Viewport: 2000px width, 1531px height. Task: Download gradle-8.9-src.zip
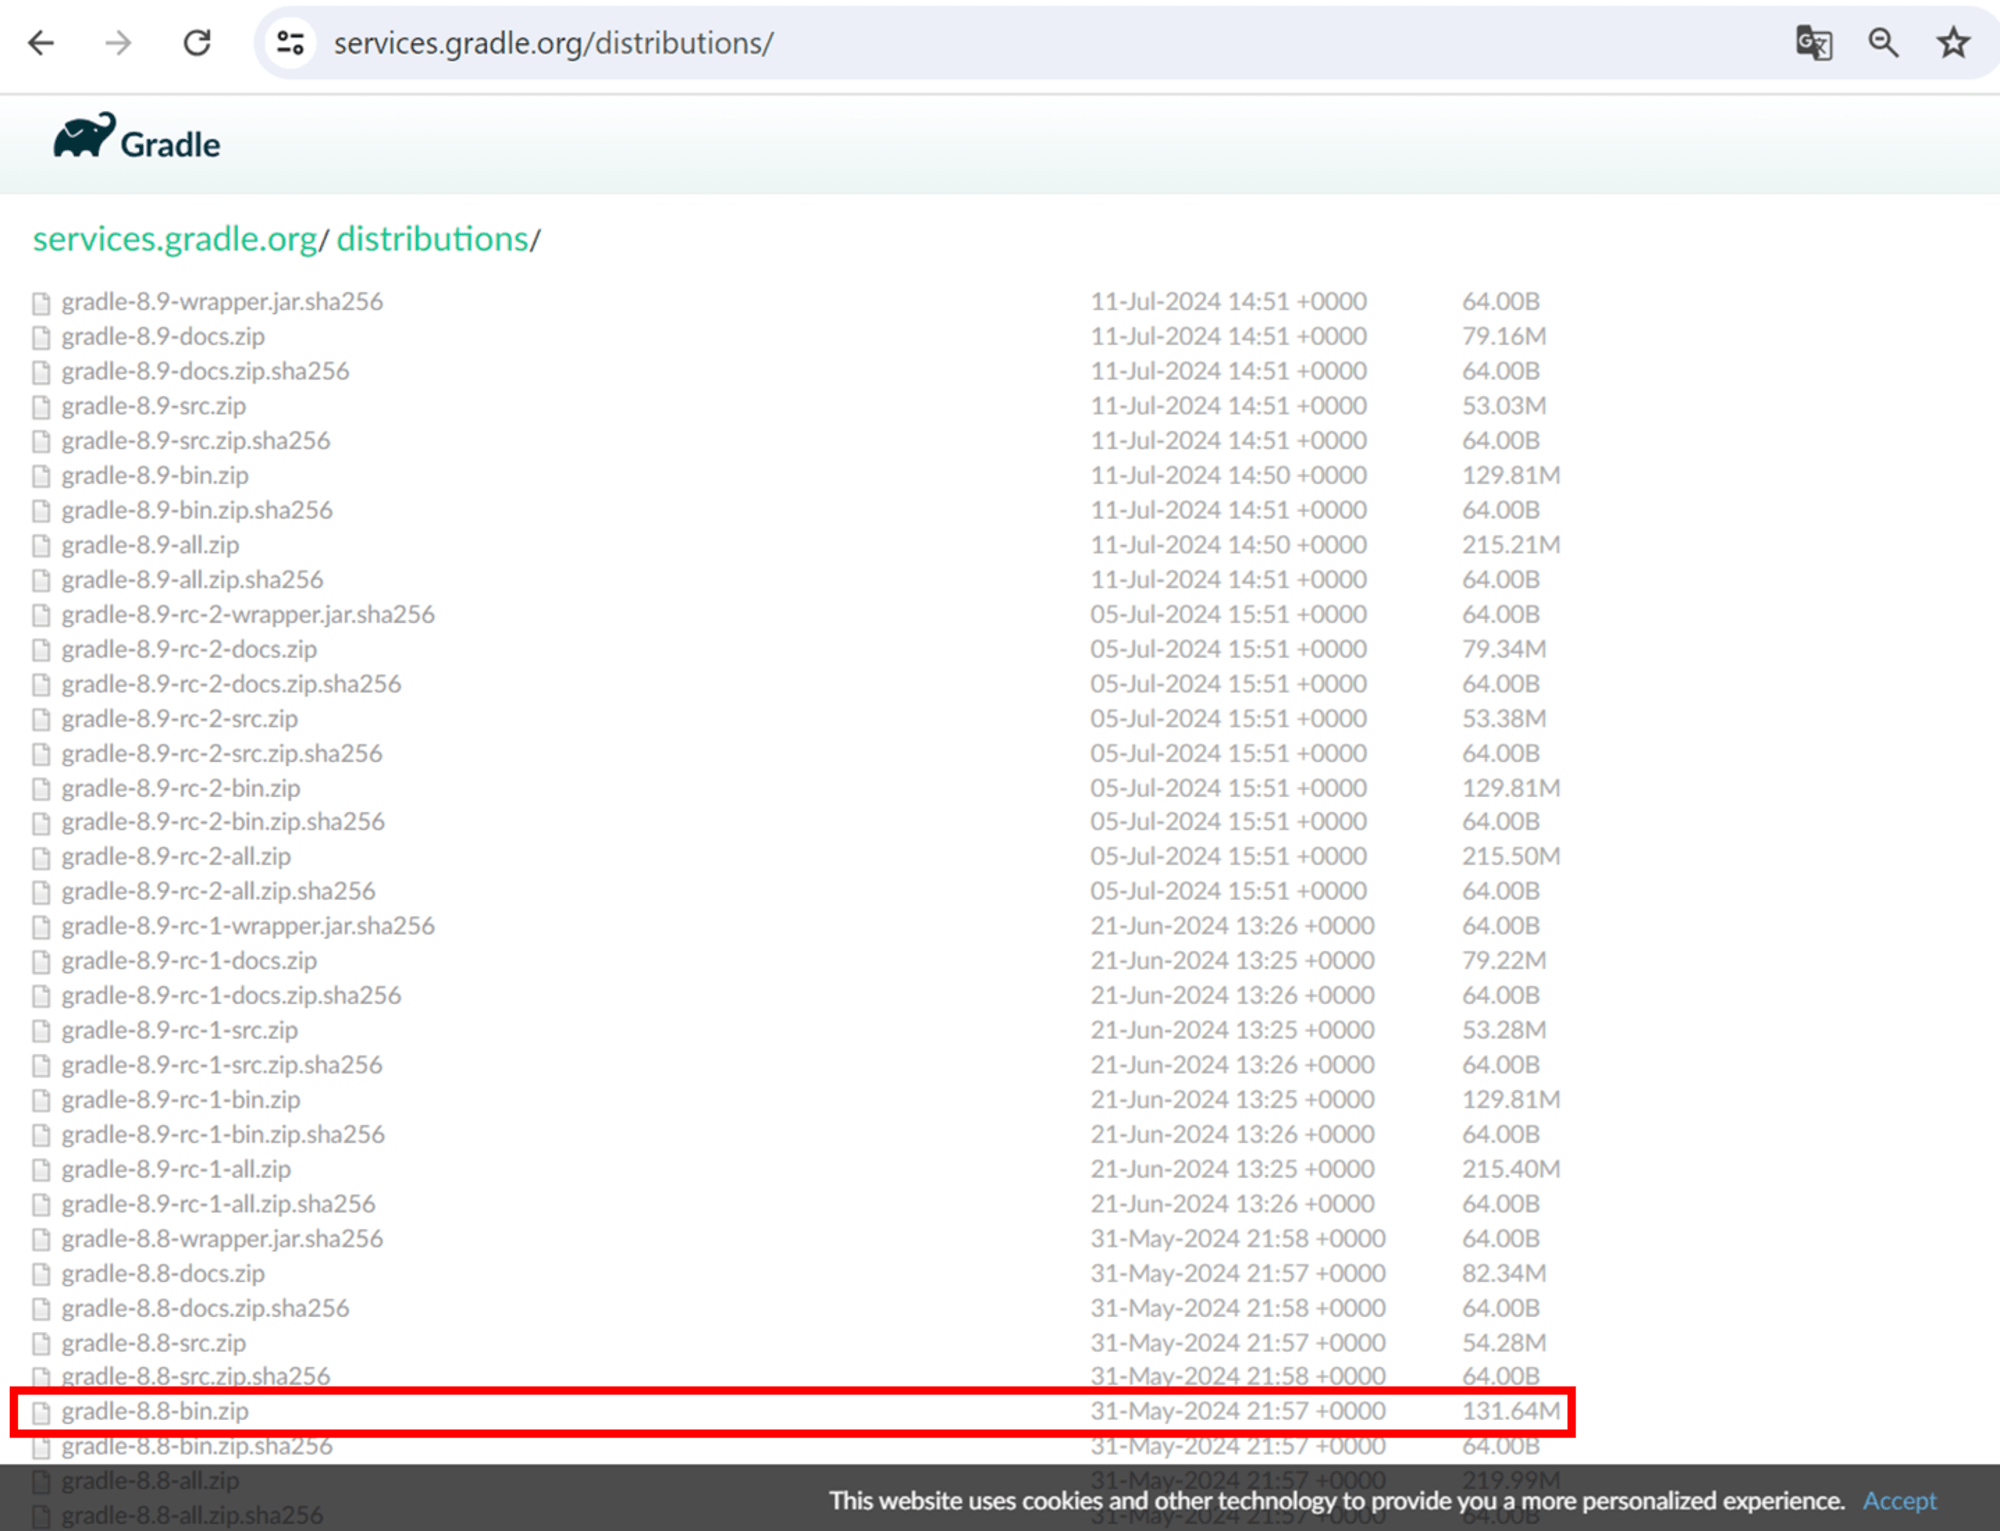click(x=153, y=406)
